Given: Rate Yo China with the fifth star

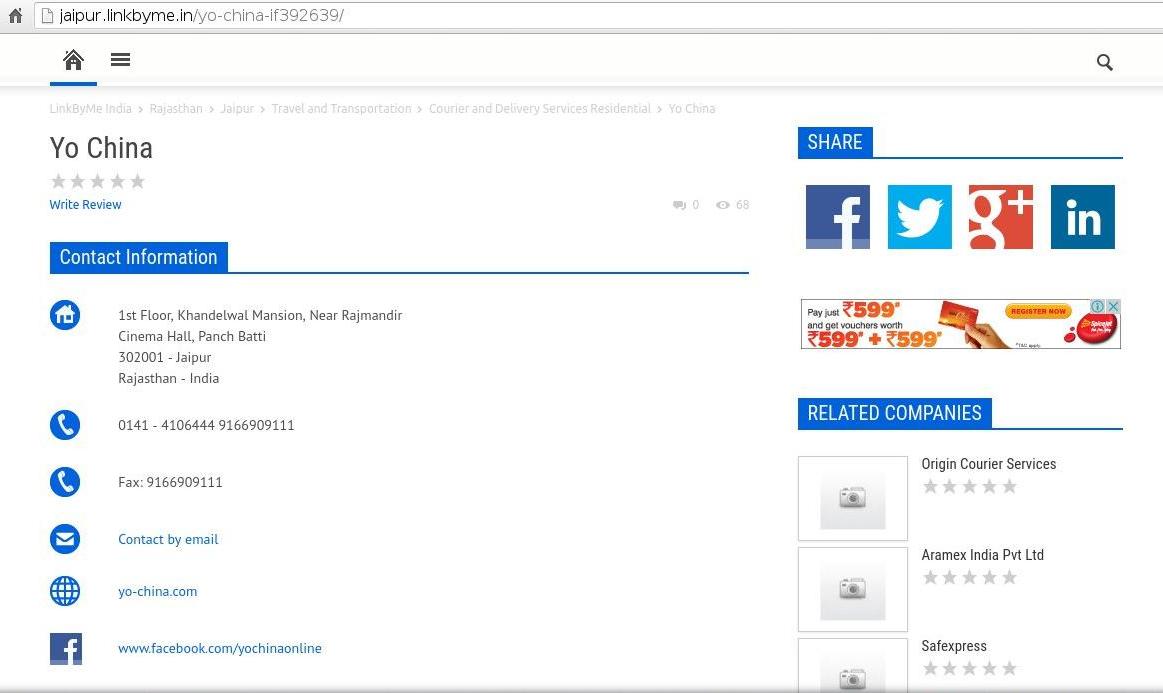Looking at the screenshot, I should 137,181.
